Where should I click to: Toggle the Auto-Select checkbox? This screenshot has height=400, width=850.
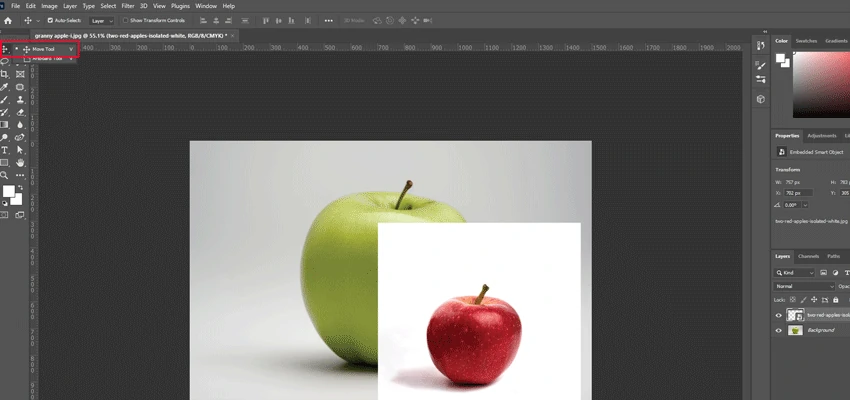(50, 21)
